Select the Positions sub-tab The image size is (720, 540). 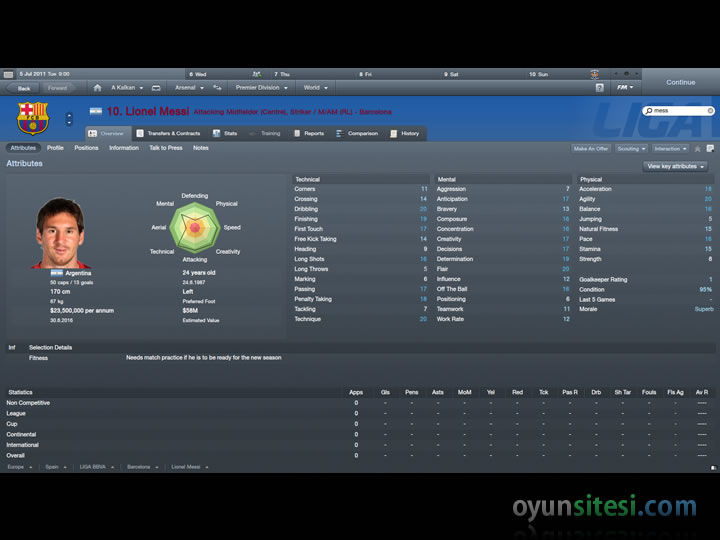86,148
